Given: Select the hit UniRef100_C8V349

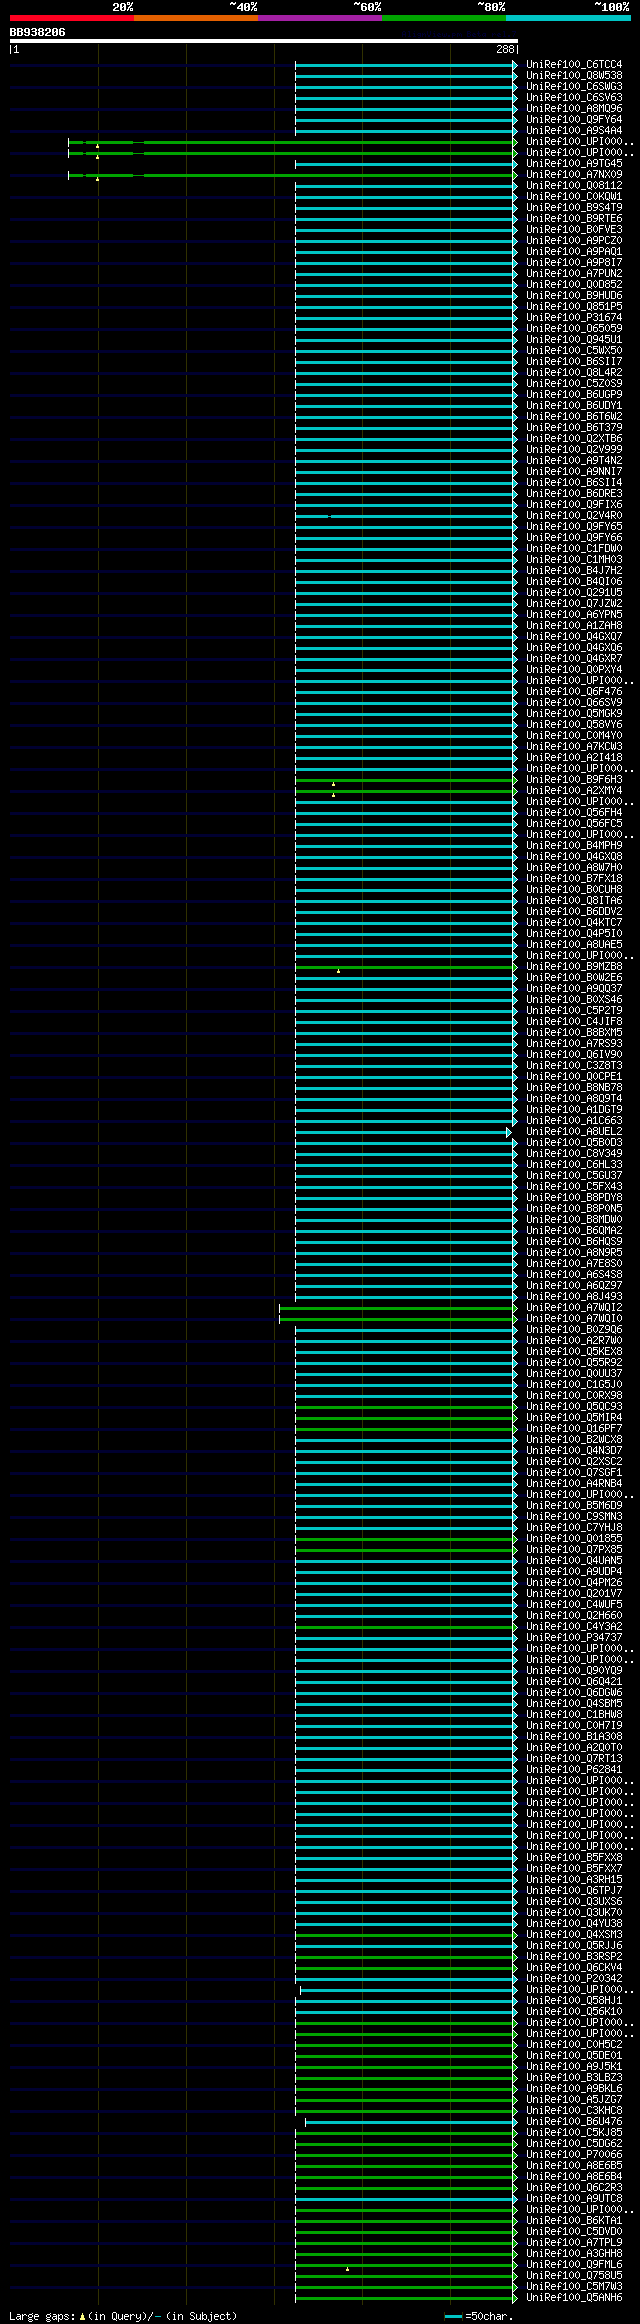Looking at the screenshot, I should (574, 1154).
